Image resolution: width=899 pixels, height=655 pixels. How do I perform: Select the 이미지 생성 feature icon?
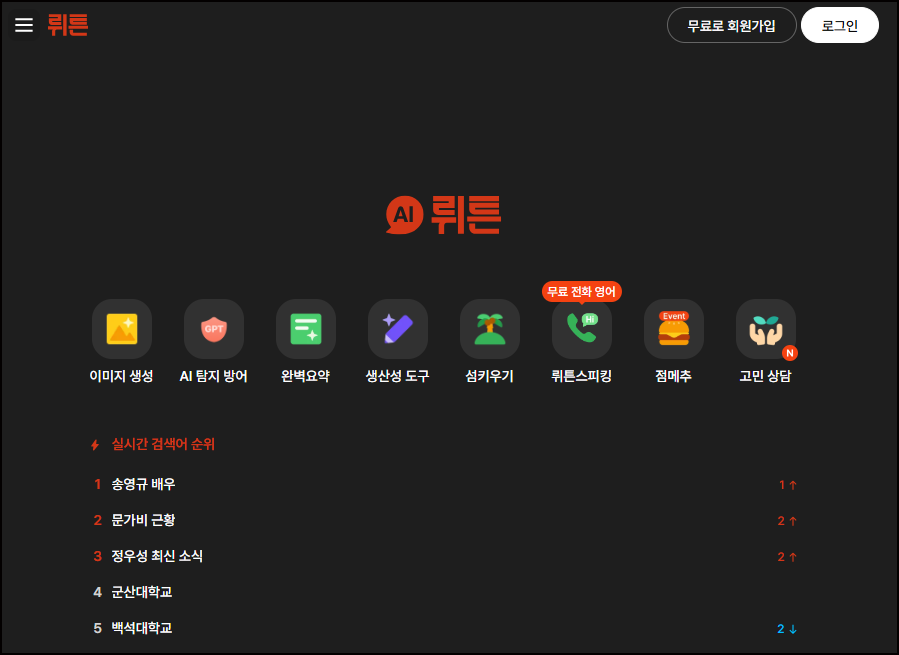[121, 328]
